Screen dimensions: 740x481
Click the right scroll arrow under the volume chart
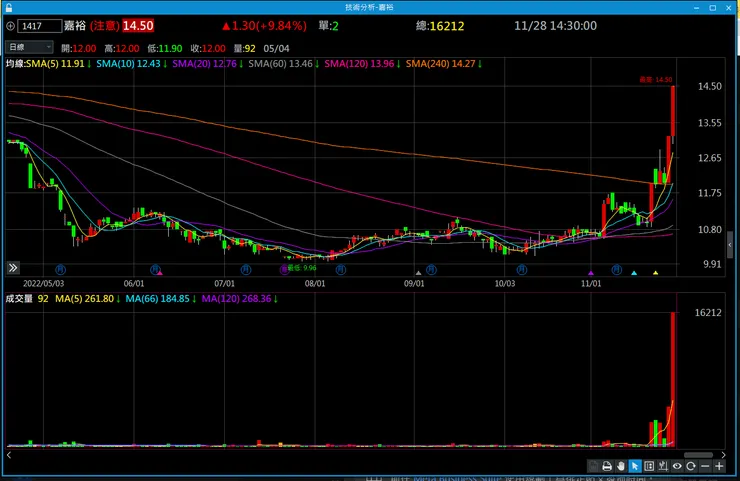click(x=723, y=455)
